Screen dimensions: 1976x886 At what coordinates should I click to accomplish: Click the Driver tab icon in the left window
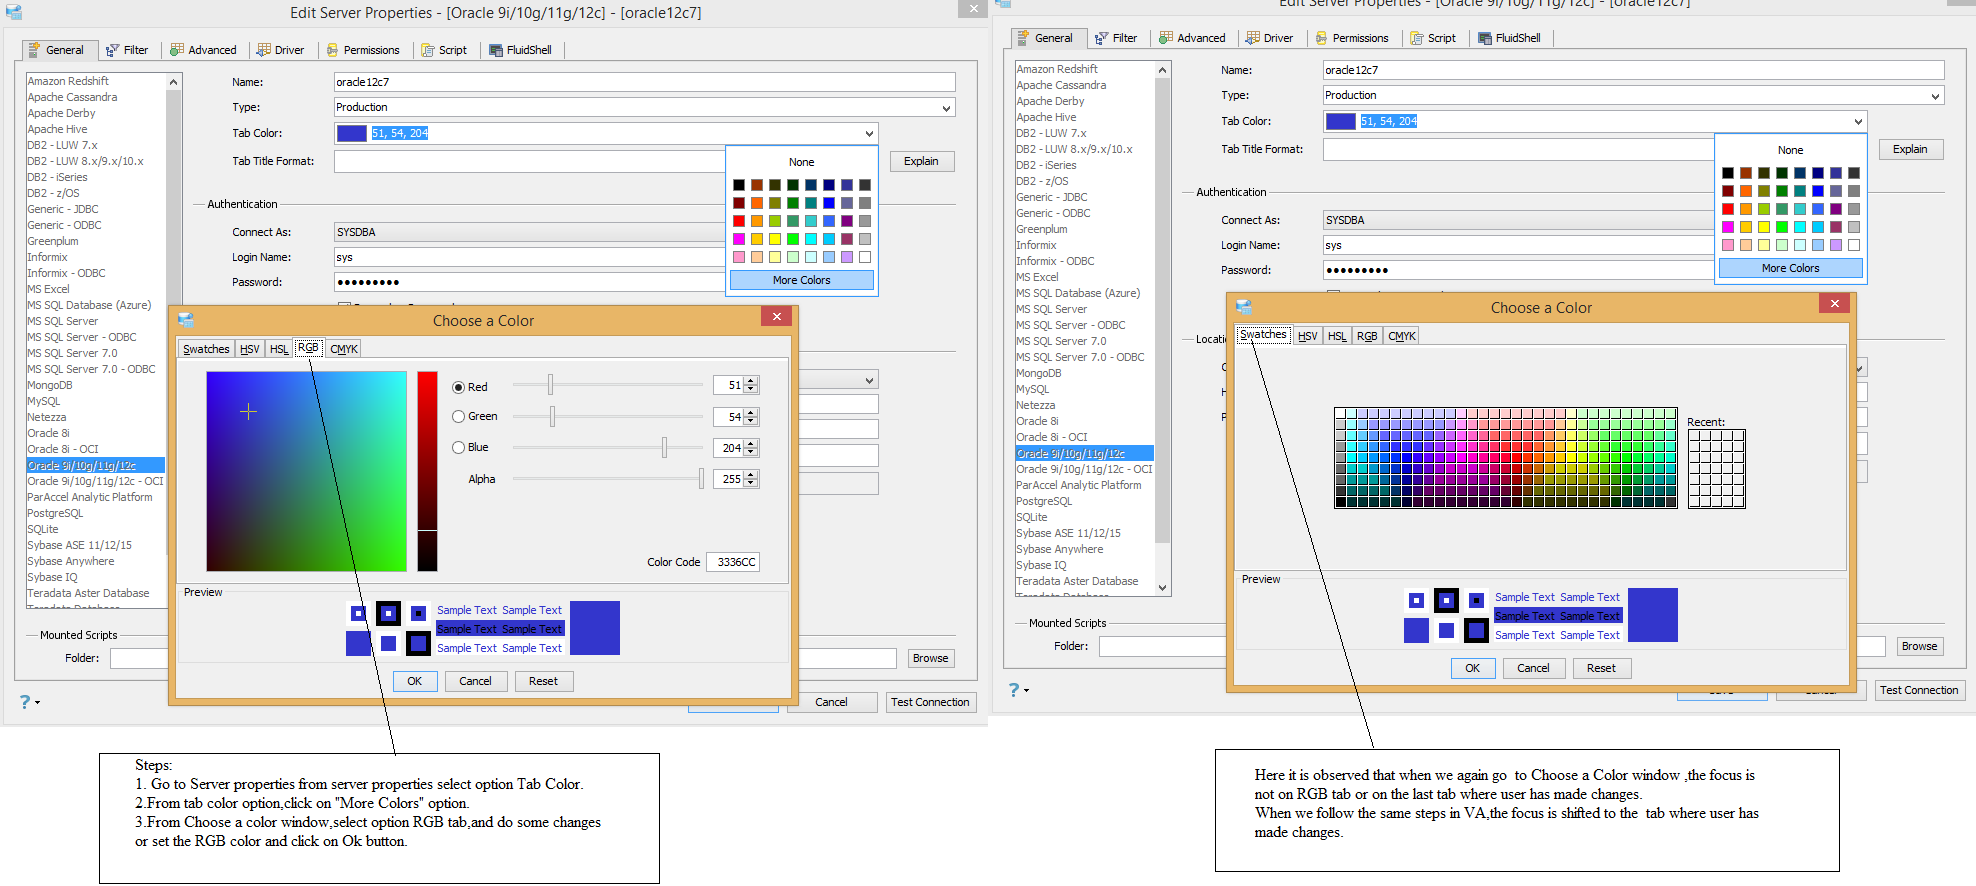[264, 50]
